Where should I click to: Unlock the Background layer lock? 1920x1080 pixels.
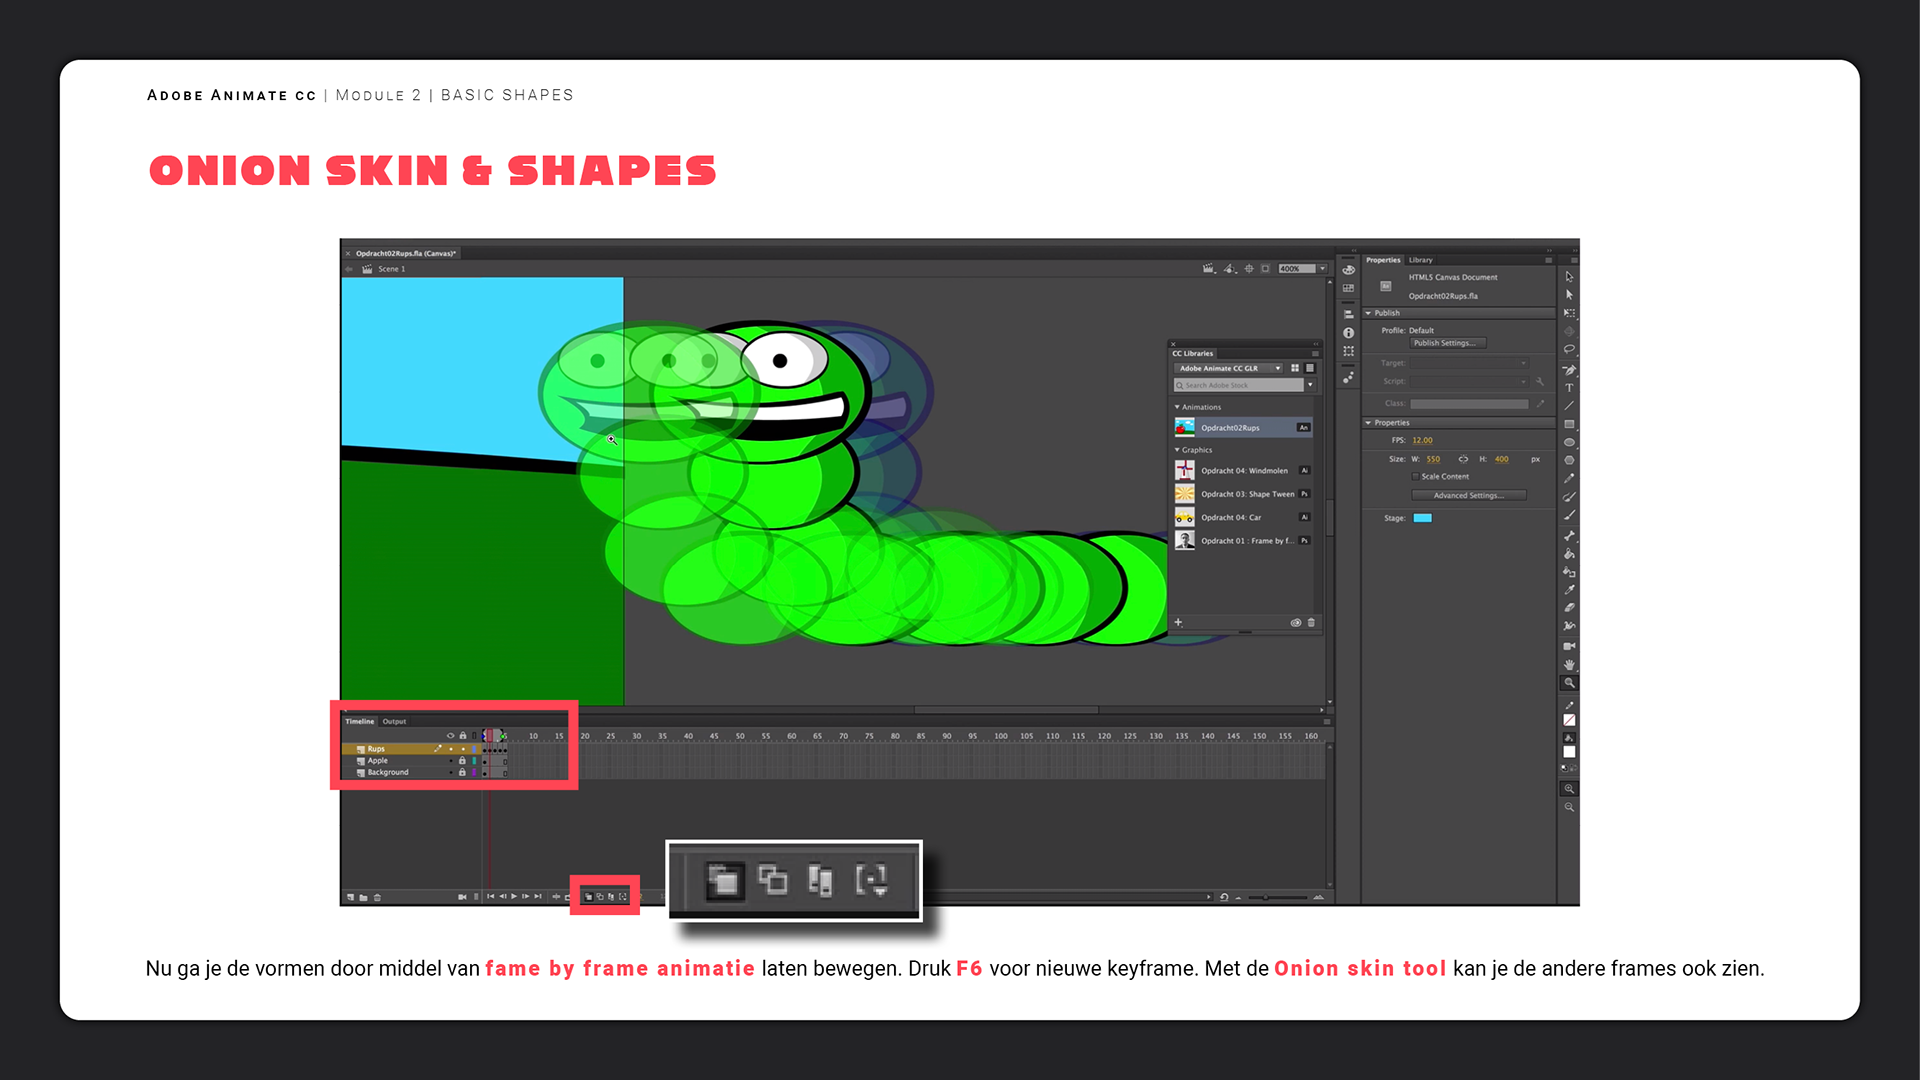[462, 773]
